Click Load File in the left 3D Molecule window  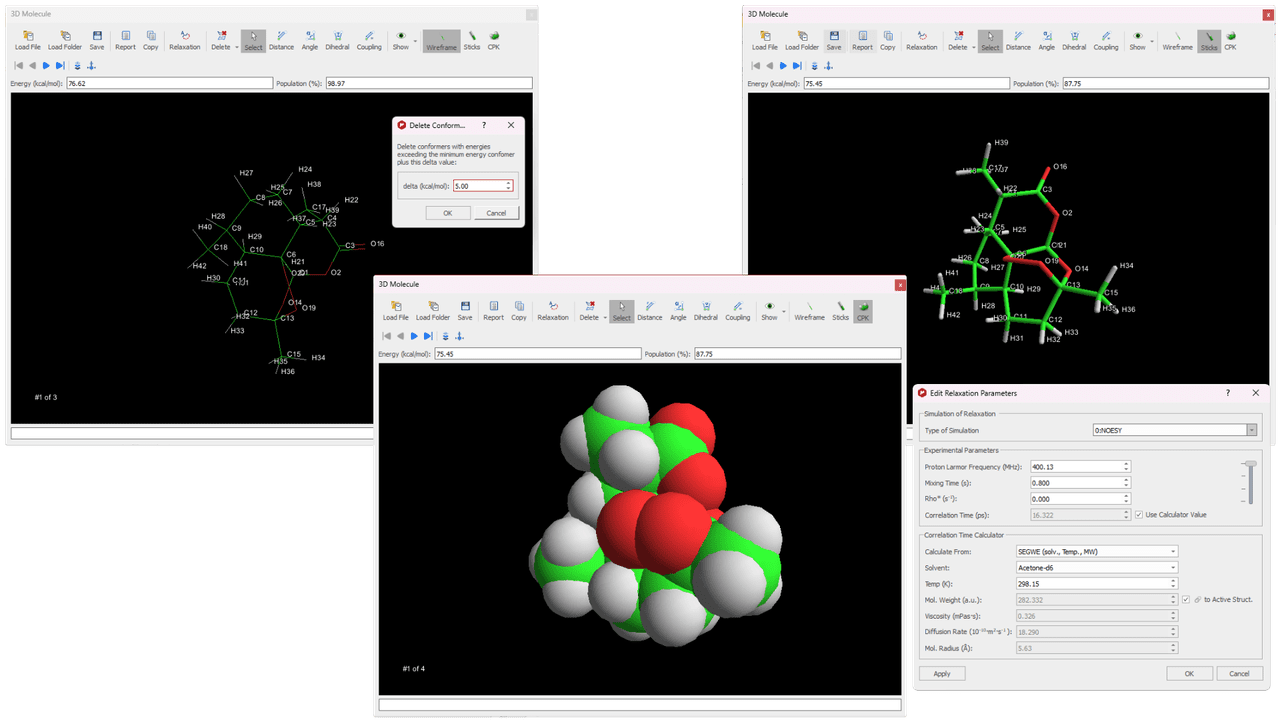coord(28,40)
